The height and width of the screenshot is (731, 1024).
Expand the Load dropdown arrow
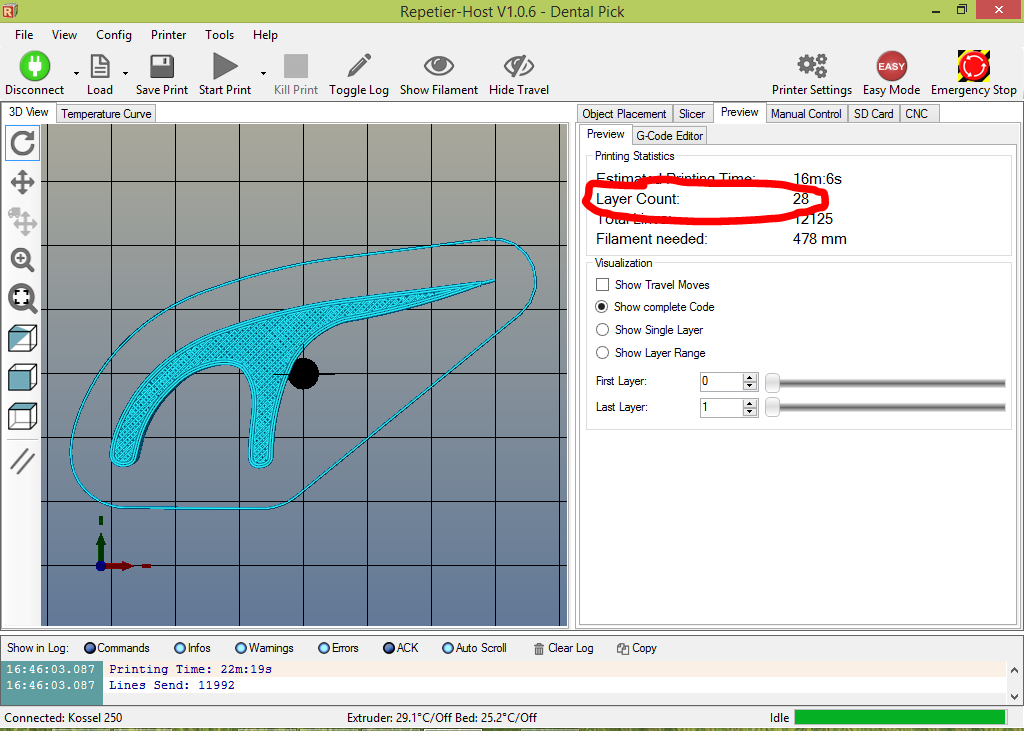click(125, 73)
